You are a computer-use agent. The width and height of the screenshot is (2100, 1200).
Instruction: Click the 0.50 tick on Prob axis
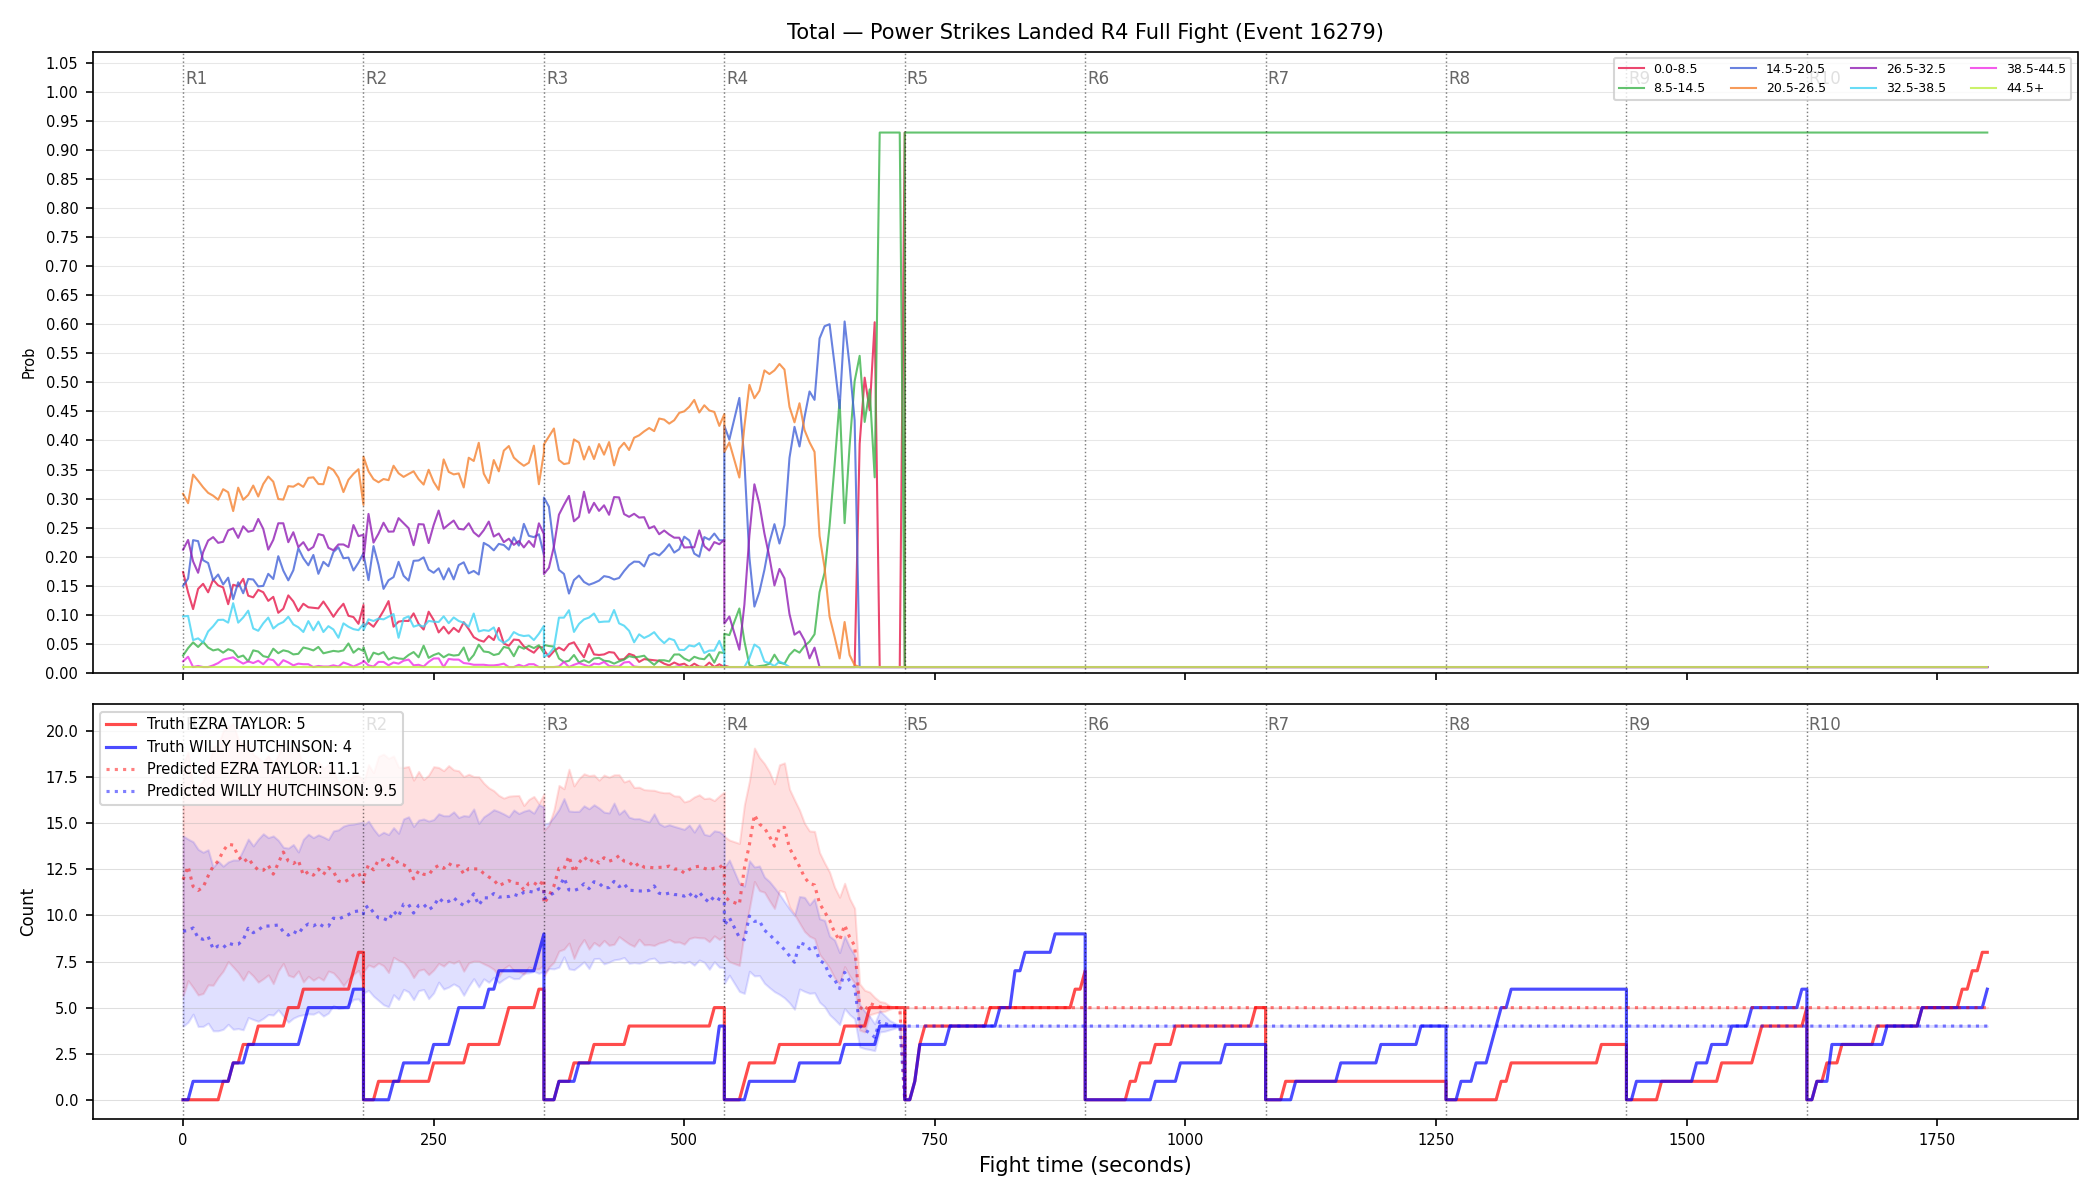click(x=62, y=382)
